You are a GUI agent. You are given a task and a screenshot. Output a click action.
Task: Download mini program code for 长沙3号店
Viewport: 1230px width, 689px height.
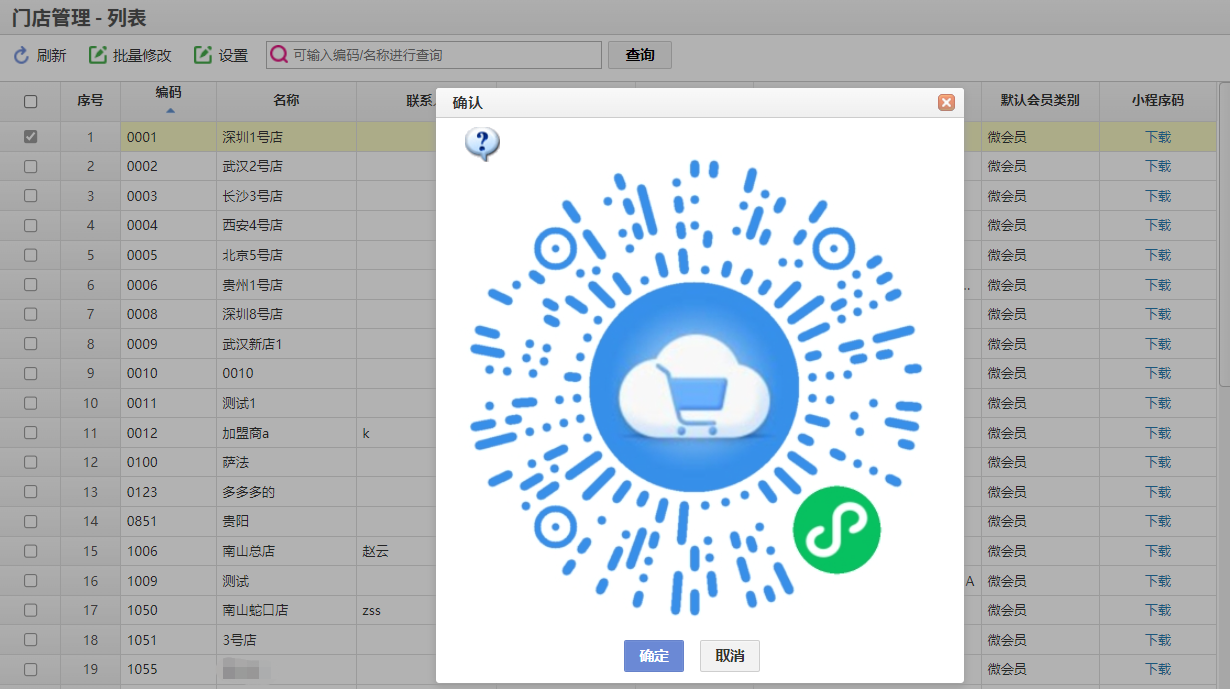click(x=1158, y=196)
